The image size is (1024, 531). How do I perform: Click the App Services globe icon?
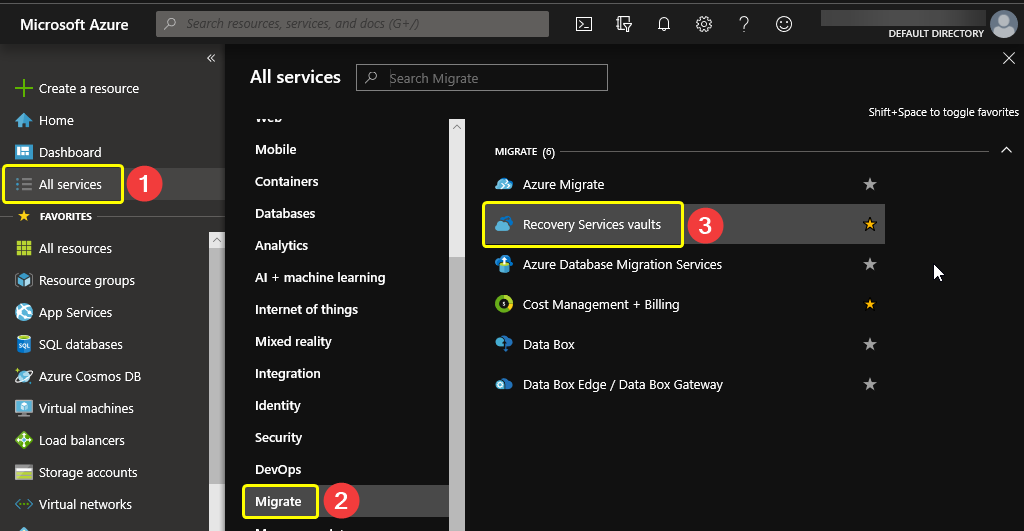[24, 312]
